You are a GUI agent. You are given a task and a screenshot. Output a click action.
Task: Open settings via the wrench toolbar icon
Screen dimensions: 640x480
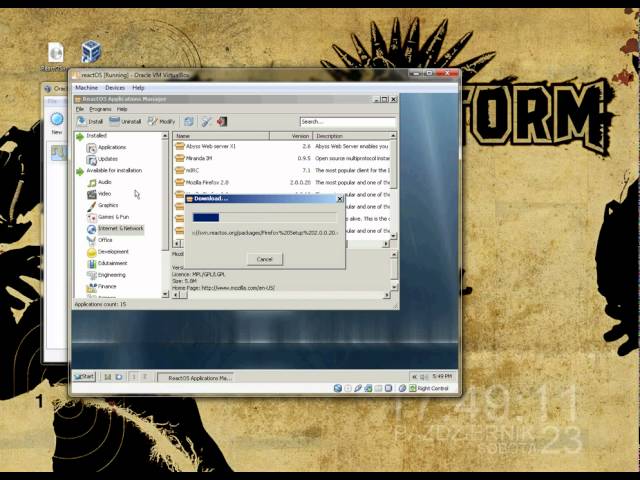tap(206, 121)
